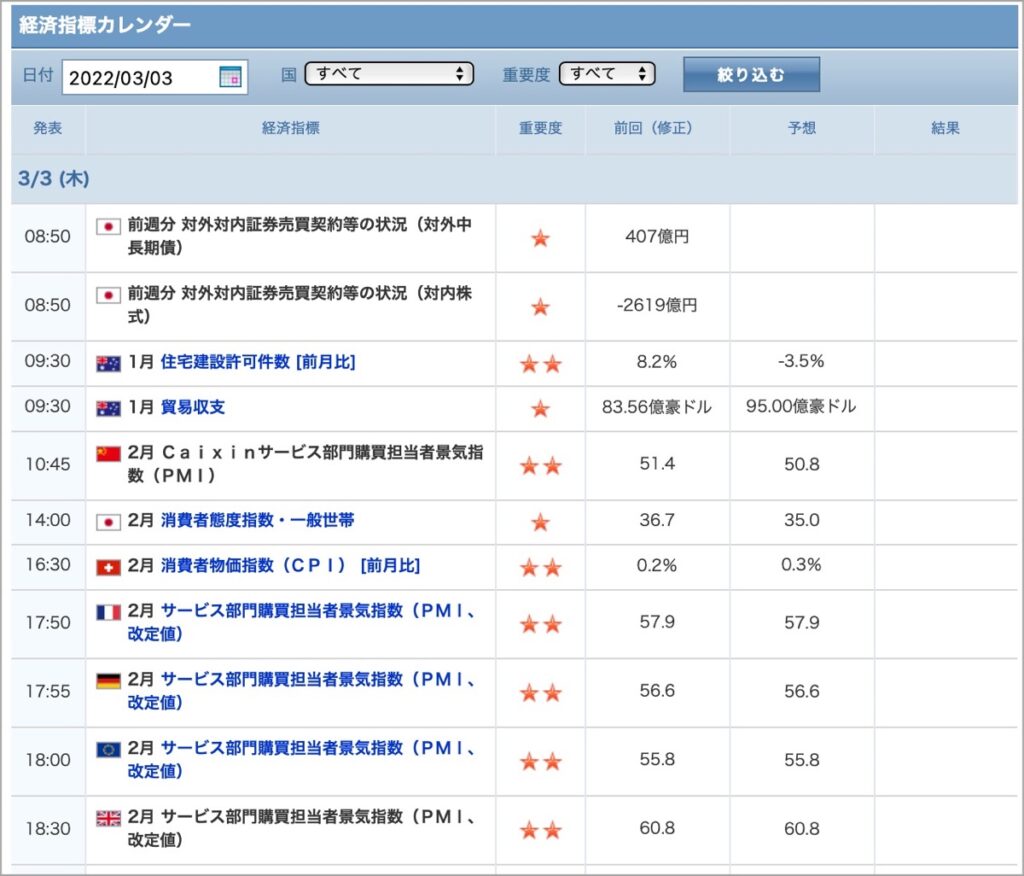The height and width of the screenshot is (876, 1024).
Task: Click the 絞り込む filter button
Action: (751, 74)
